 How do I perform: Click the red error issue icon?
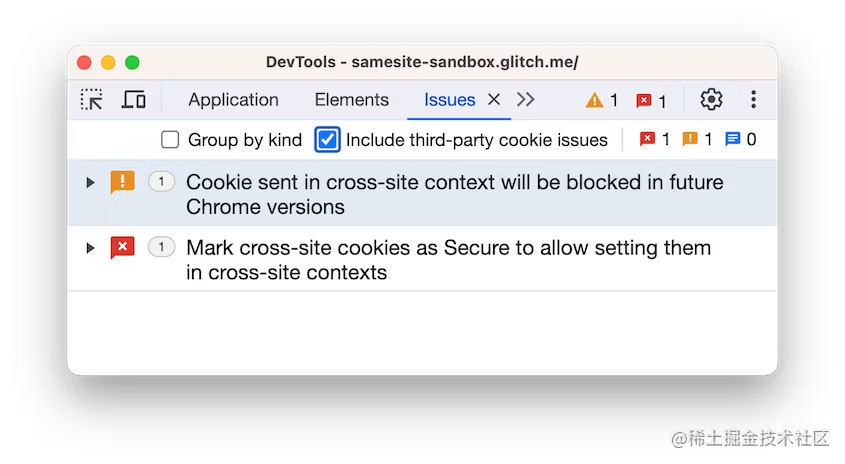(122, 247)
